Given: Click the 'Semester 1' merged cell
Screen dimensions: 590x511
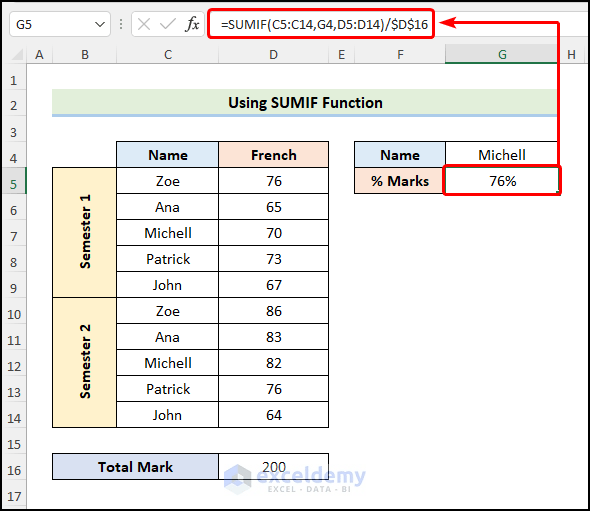Looking at the screenshot, I should 85,232.
